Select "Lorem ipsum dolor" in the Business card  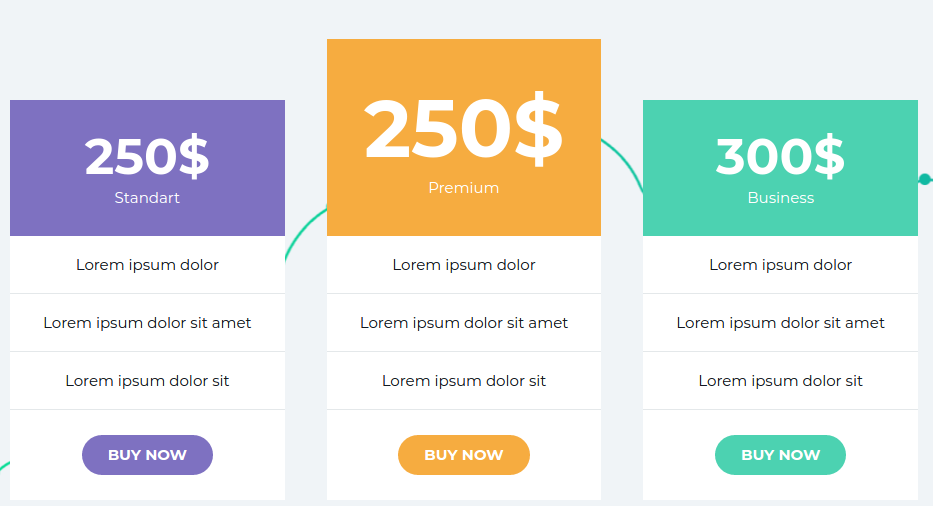point(780,265)
